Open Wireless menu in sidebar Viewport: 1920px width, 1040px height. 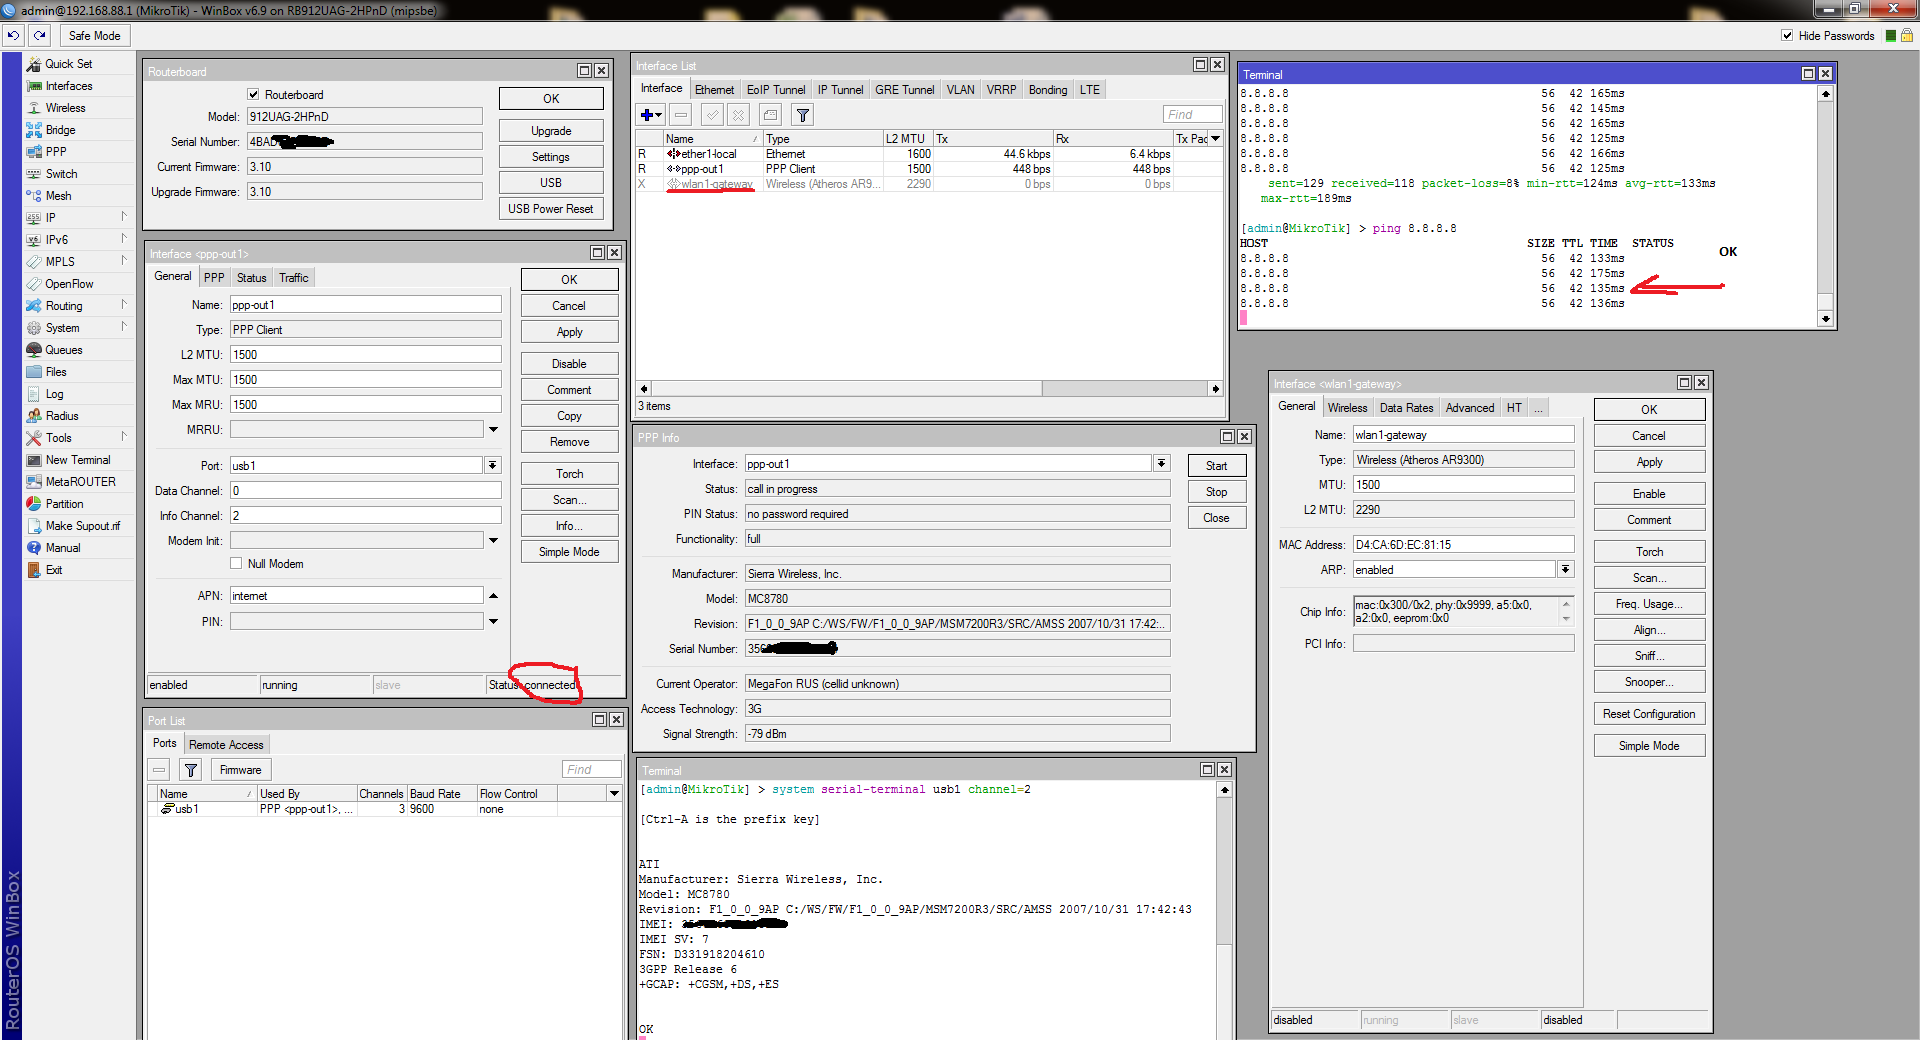tap(65, 108)
